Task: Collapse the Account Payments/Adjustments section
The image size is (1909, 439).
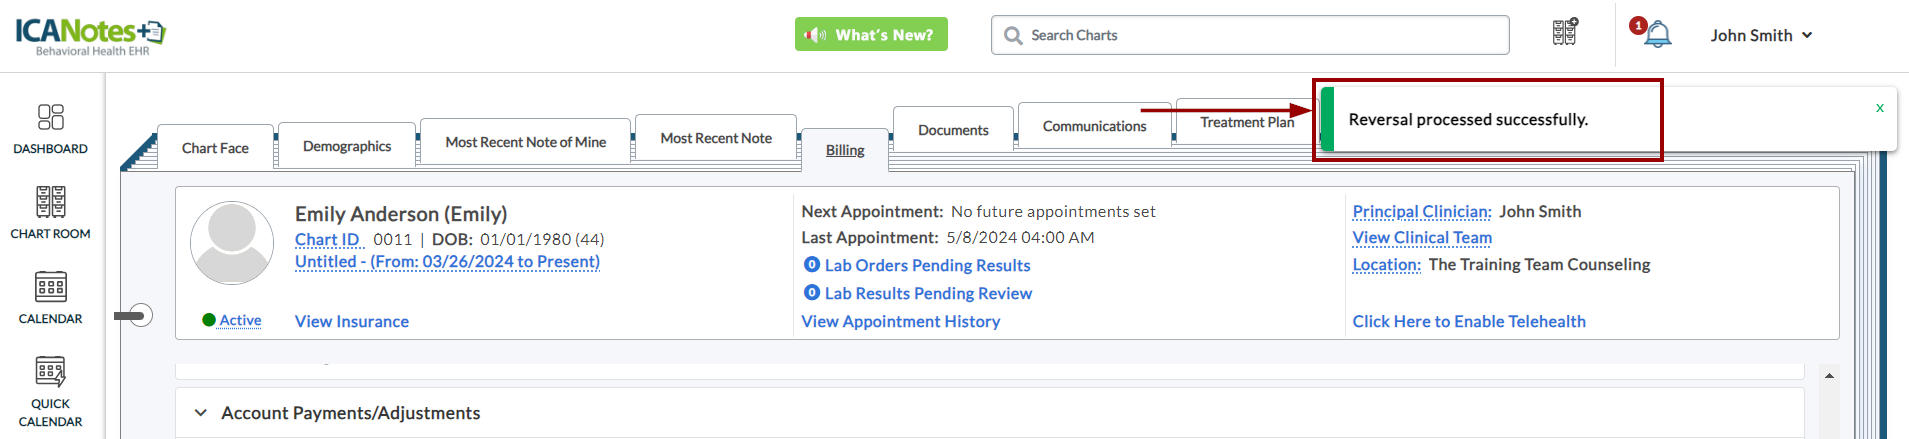Action: pos(201,413)
